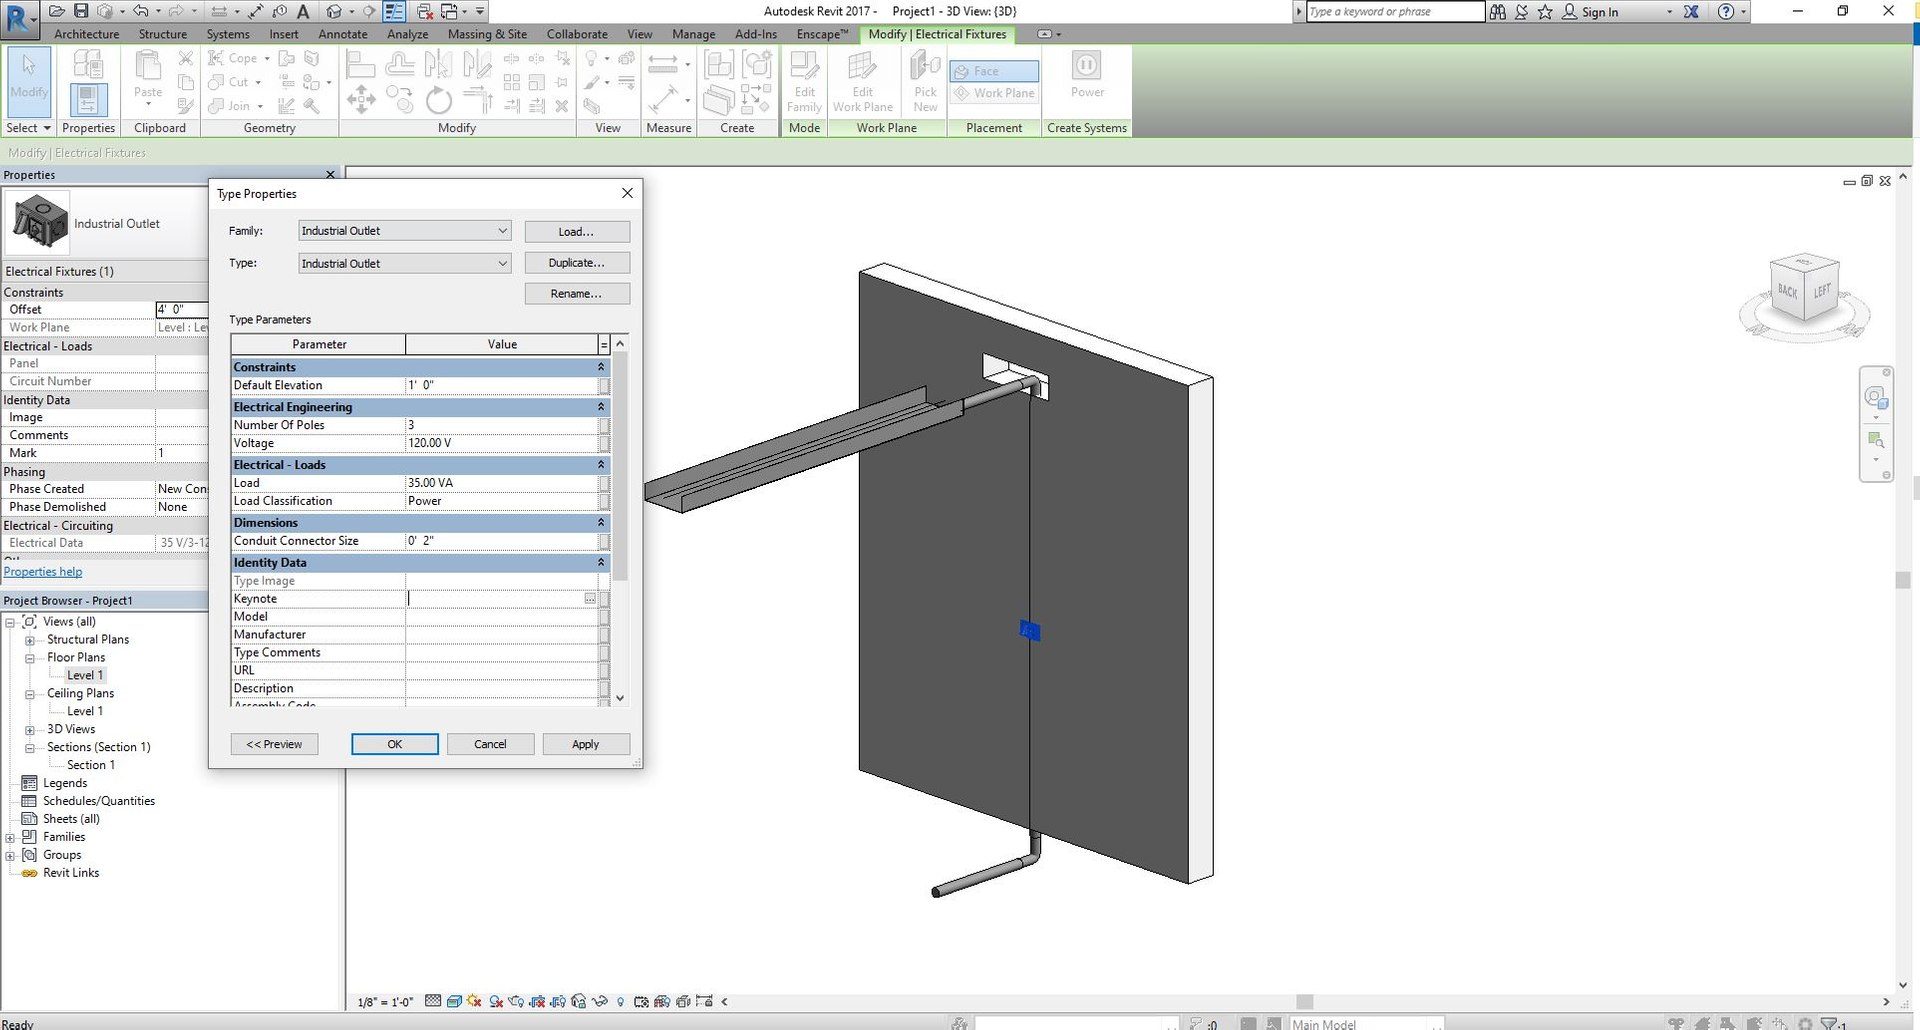Screen dimensions: 1920x1030
Task: Click the Duplicate... button
Action: click(577, 263)
